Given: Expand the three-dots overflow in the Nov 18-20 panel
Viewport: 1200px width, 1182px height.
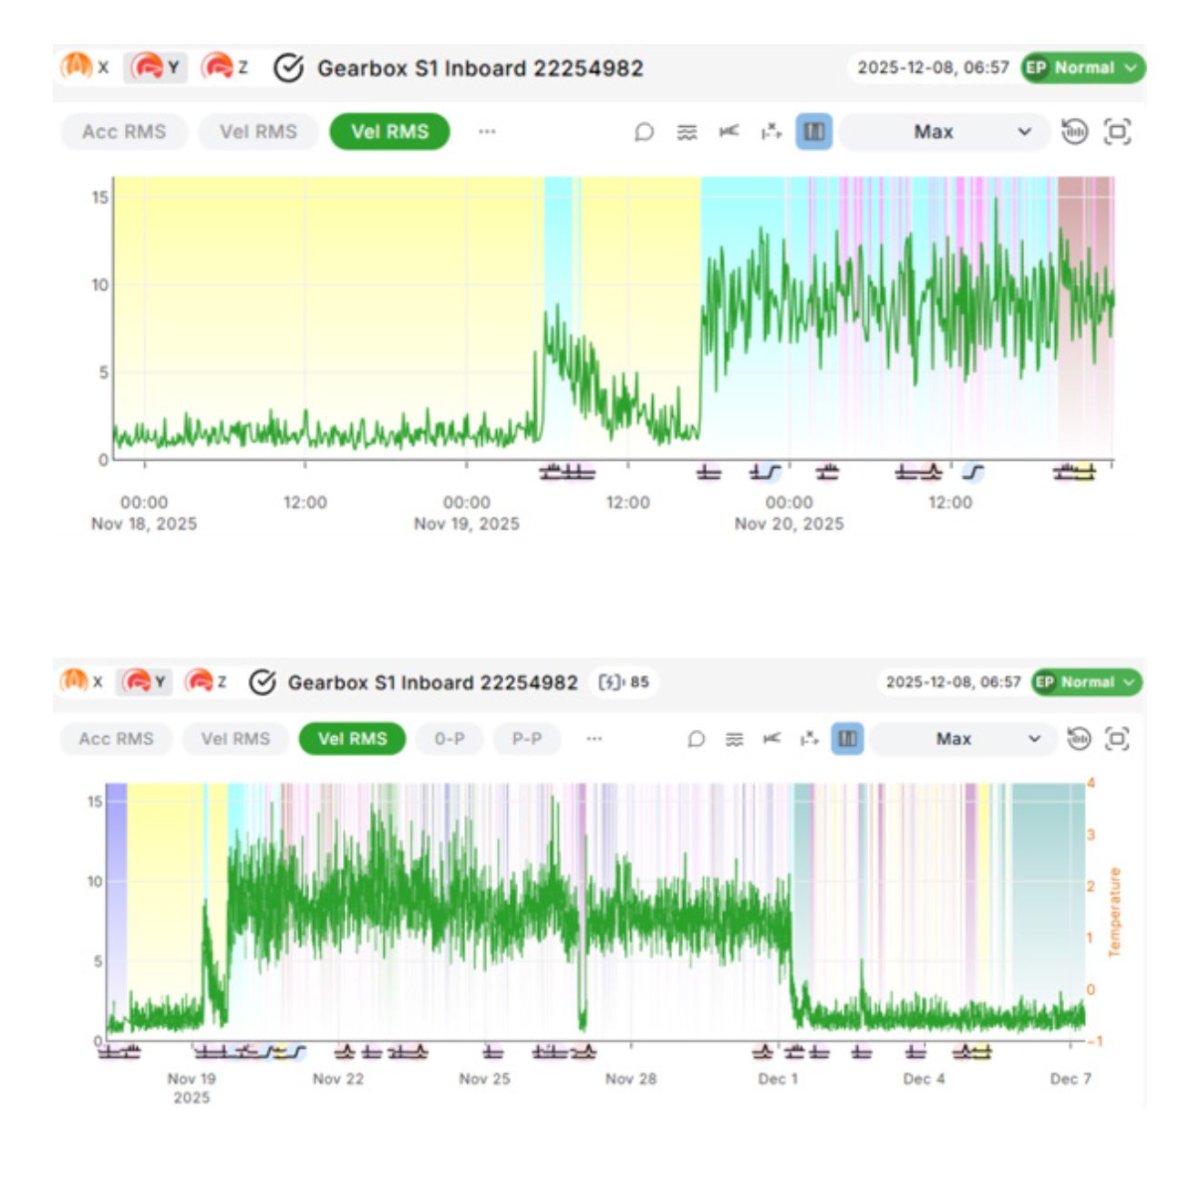Looking at the screenshot, I should (487, 131).
